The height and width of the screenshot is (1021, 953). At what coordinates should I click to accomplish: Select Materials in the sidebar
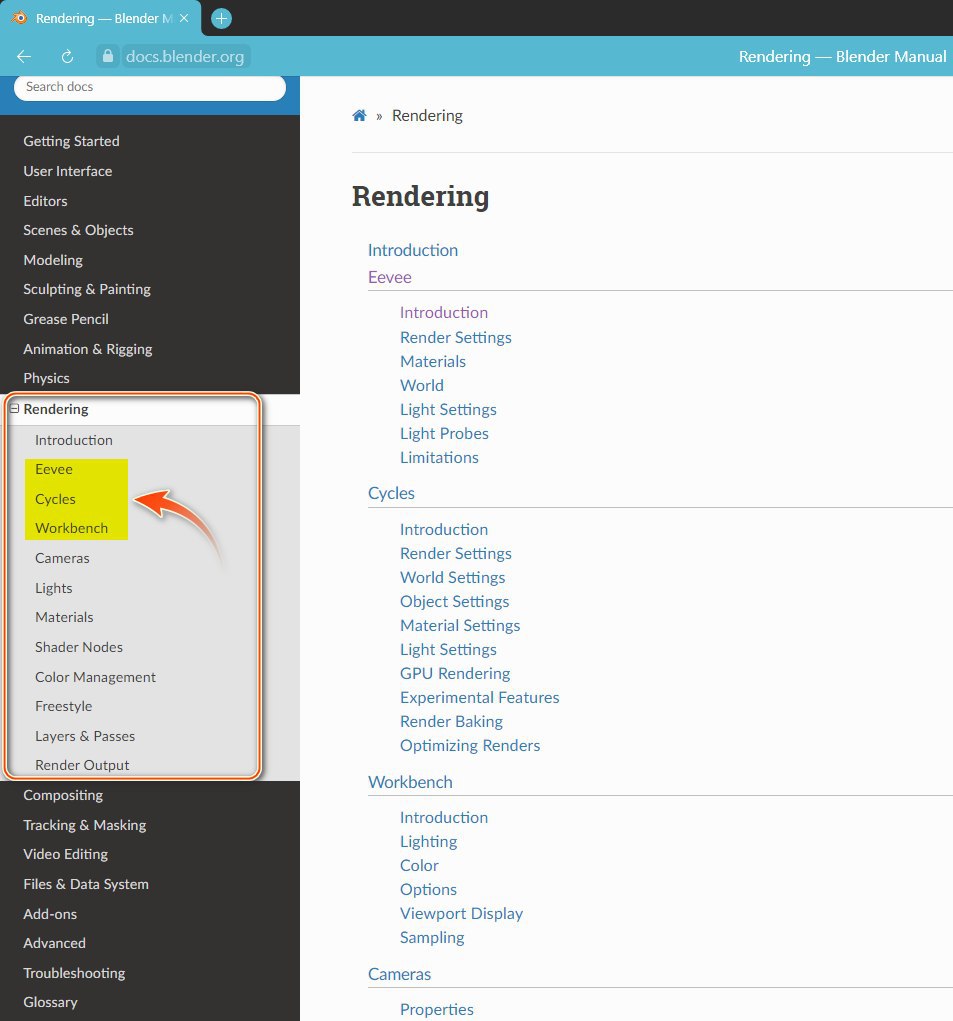[x=64, y=617]
